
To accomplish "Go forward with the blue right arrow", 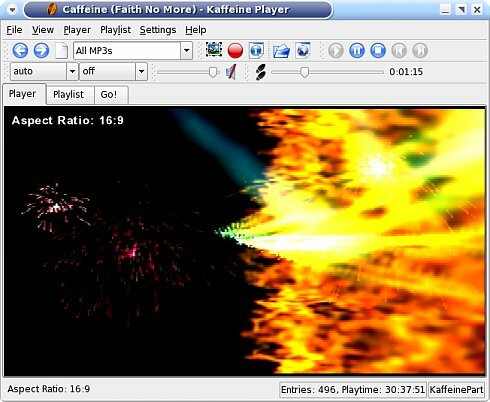I will coord(41,51).
